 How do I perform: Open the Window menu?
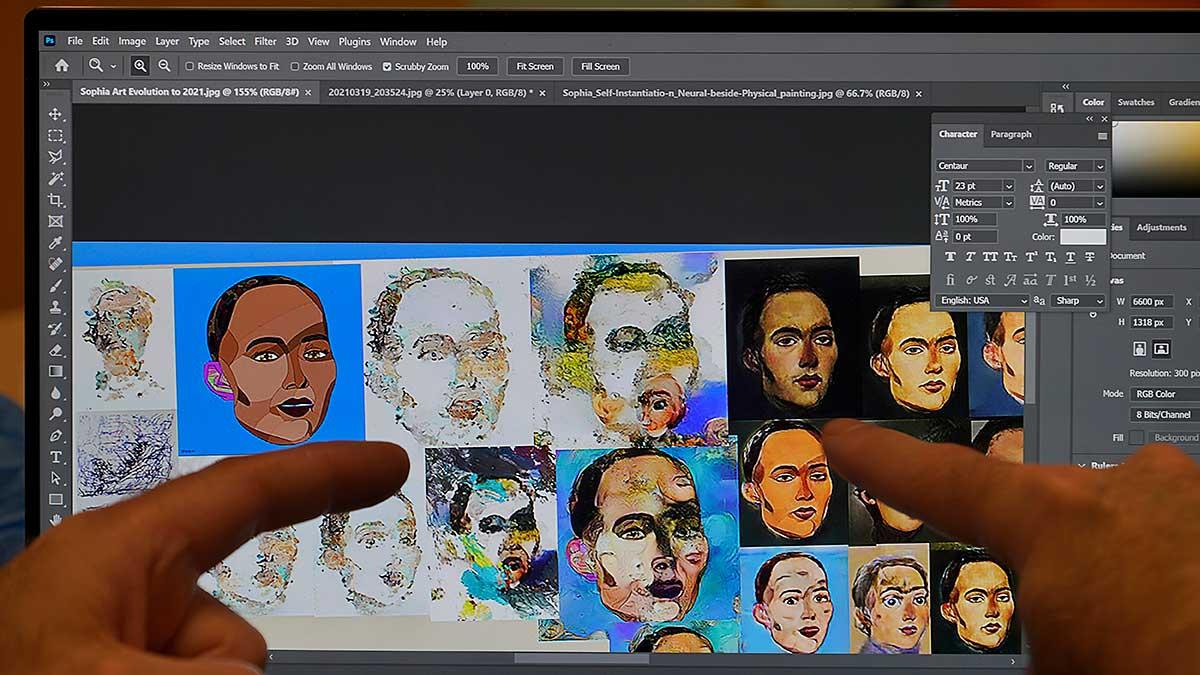point(398,41)
